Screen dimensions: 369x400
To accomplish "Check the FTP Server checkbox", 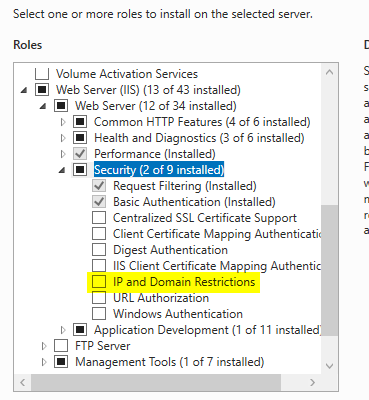I will (x=61, y=346).
